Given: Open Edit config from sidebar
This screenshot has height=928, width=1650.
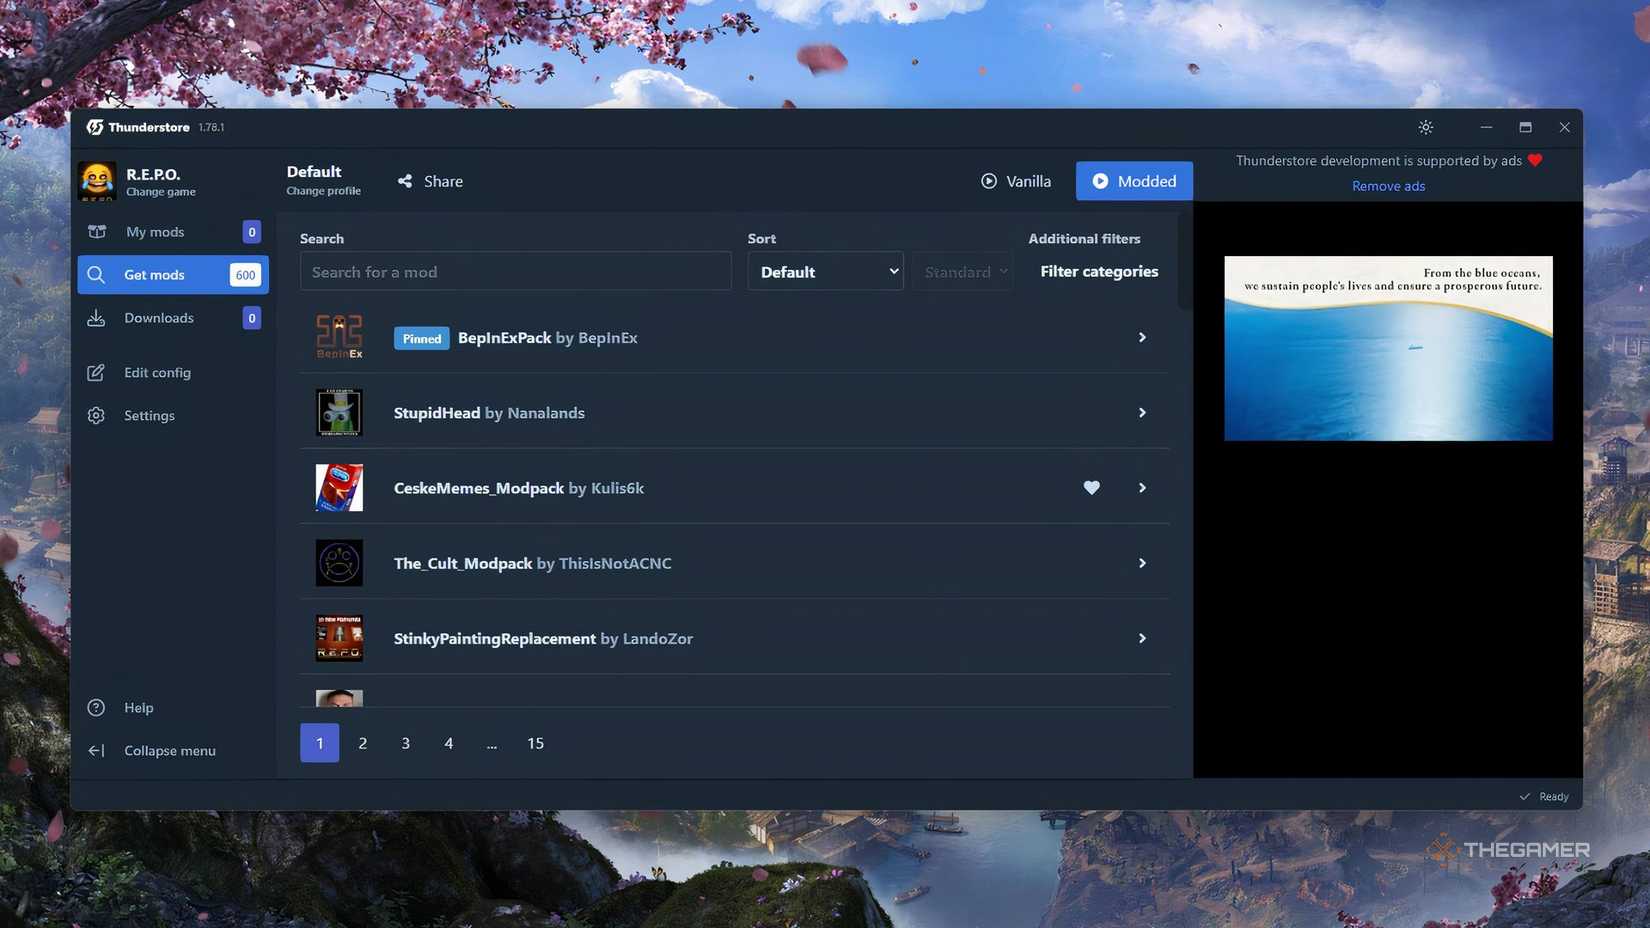Looking at the screenshot, I should 157,372.
